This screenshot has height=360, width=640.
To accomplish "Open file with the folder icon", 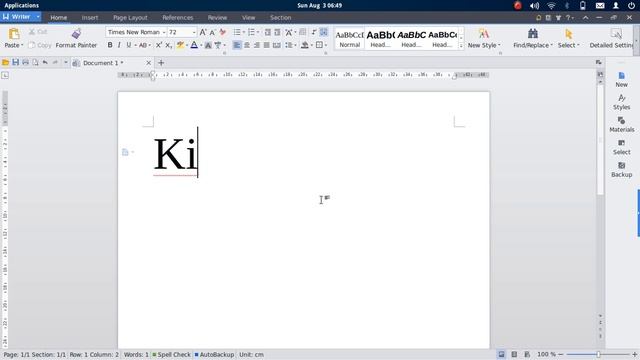I will (x=6, y=62).
